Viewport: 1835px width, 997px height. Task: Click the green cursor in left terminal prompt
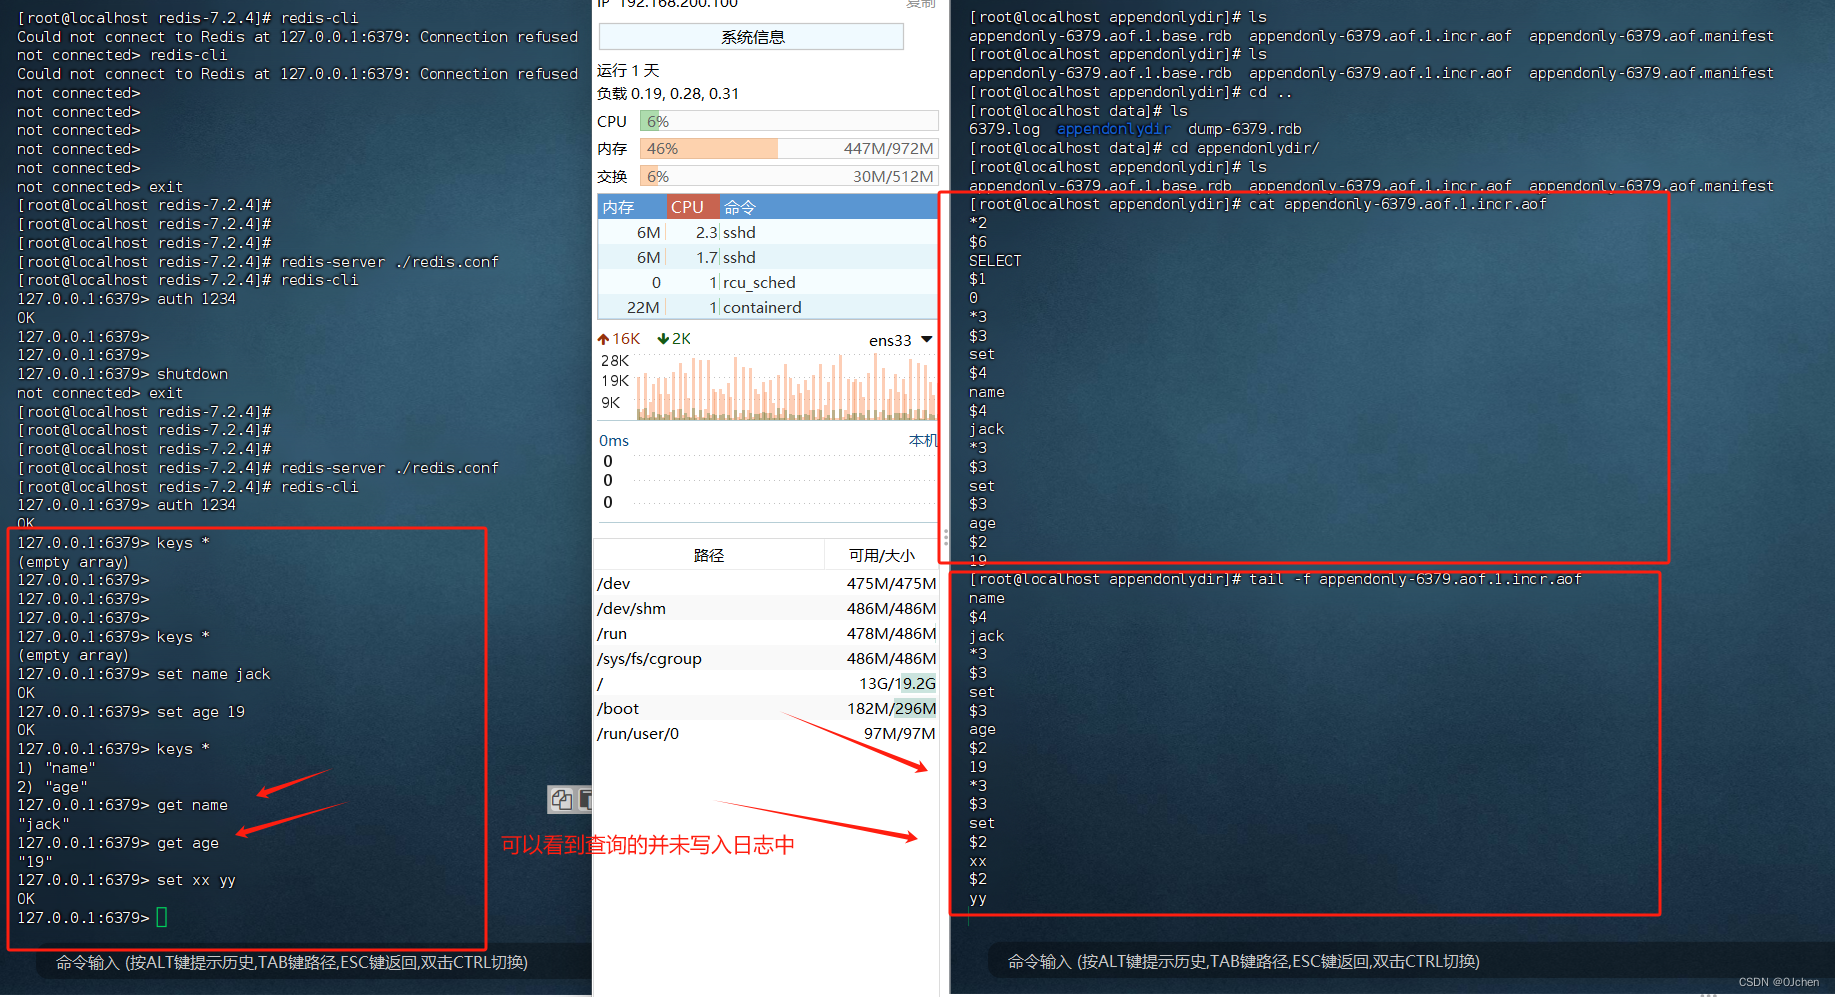(x=162, y=917)
